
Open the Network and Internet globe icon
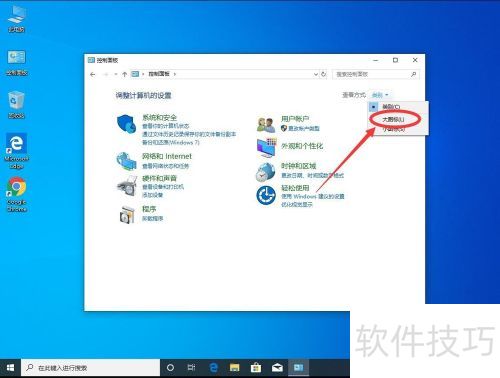[x=126, y=161]
